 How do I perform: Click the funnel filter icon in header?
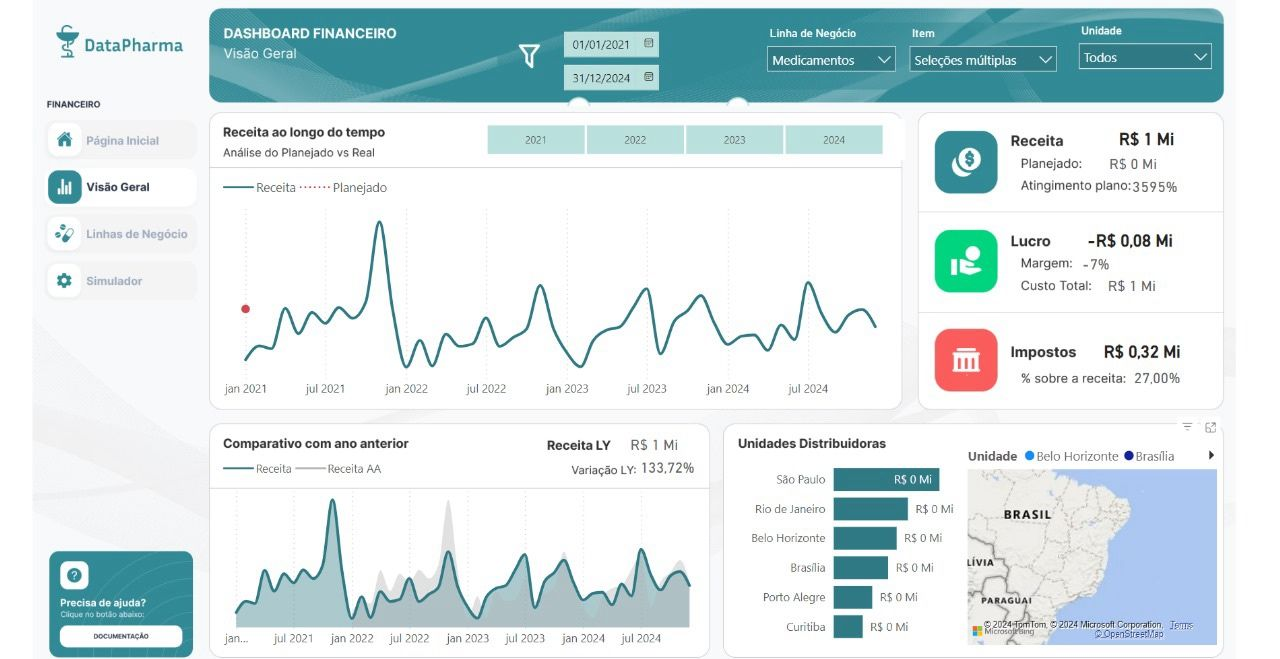click(529, 56)
